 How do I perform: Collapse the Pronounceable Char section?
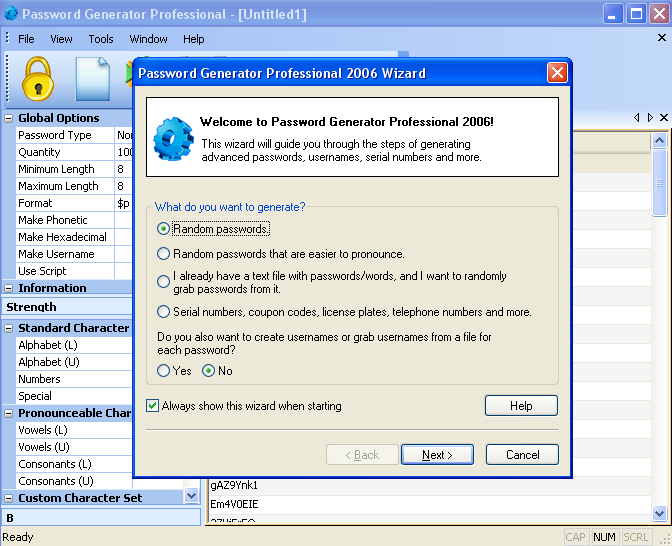click(x=9, y=414)
